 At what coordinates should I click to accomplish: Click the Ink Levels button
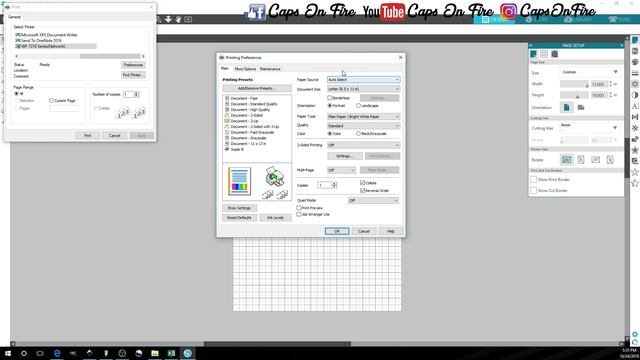pos(276,218)
